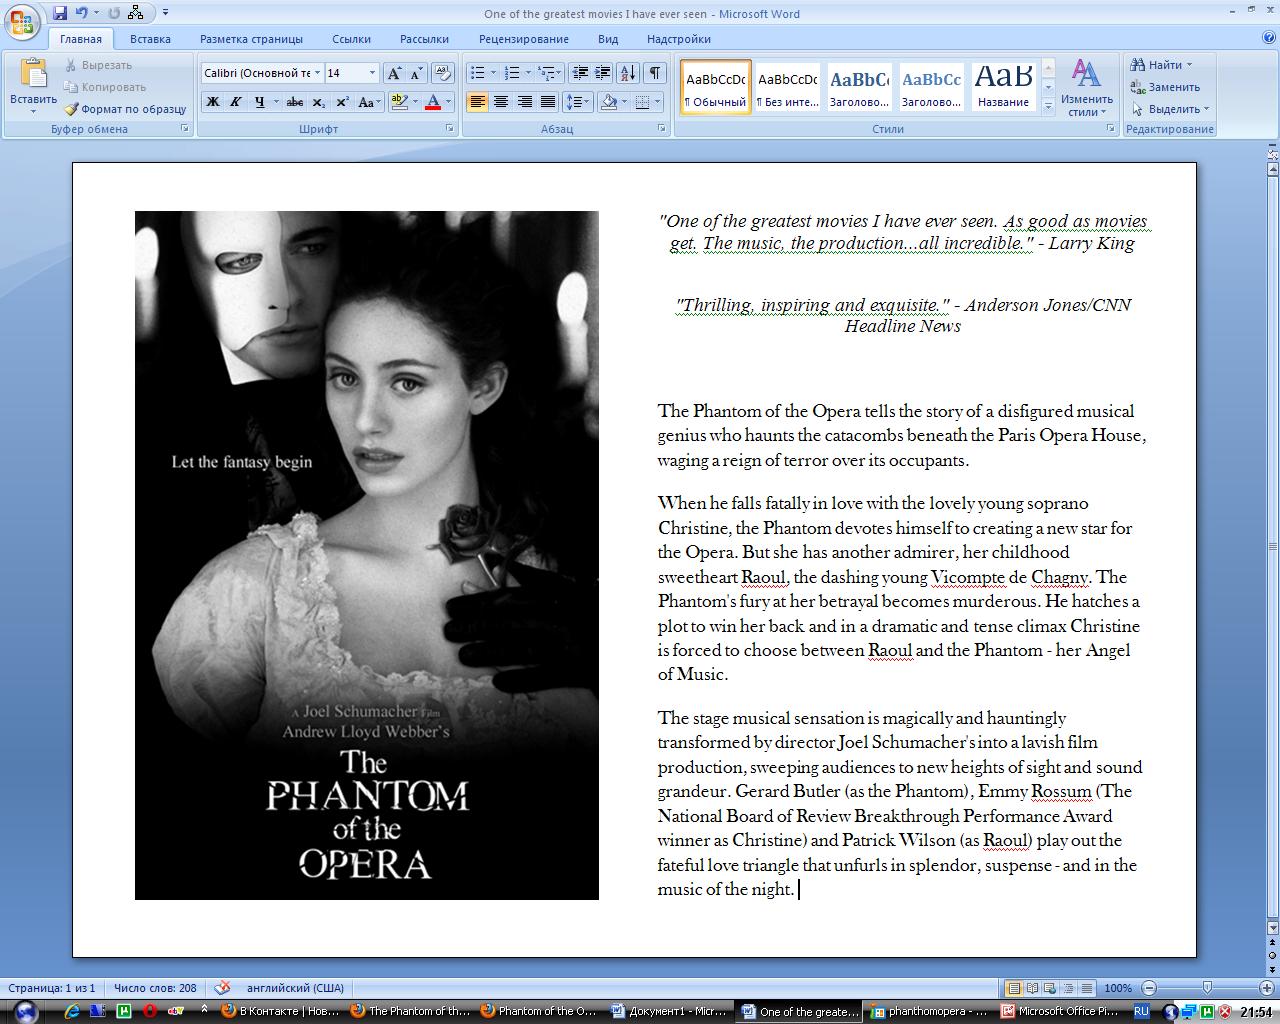Toggle bold formatting (Ж)
Screen dimensions: 1280x1024
[x=212, y=102]
